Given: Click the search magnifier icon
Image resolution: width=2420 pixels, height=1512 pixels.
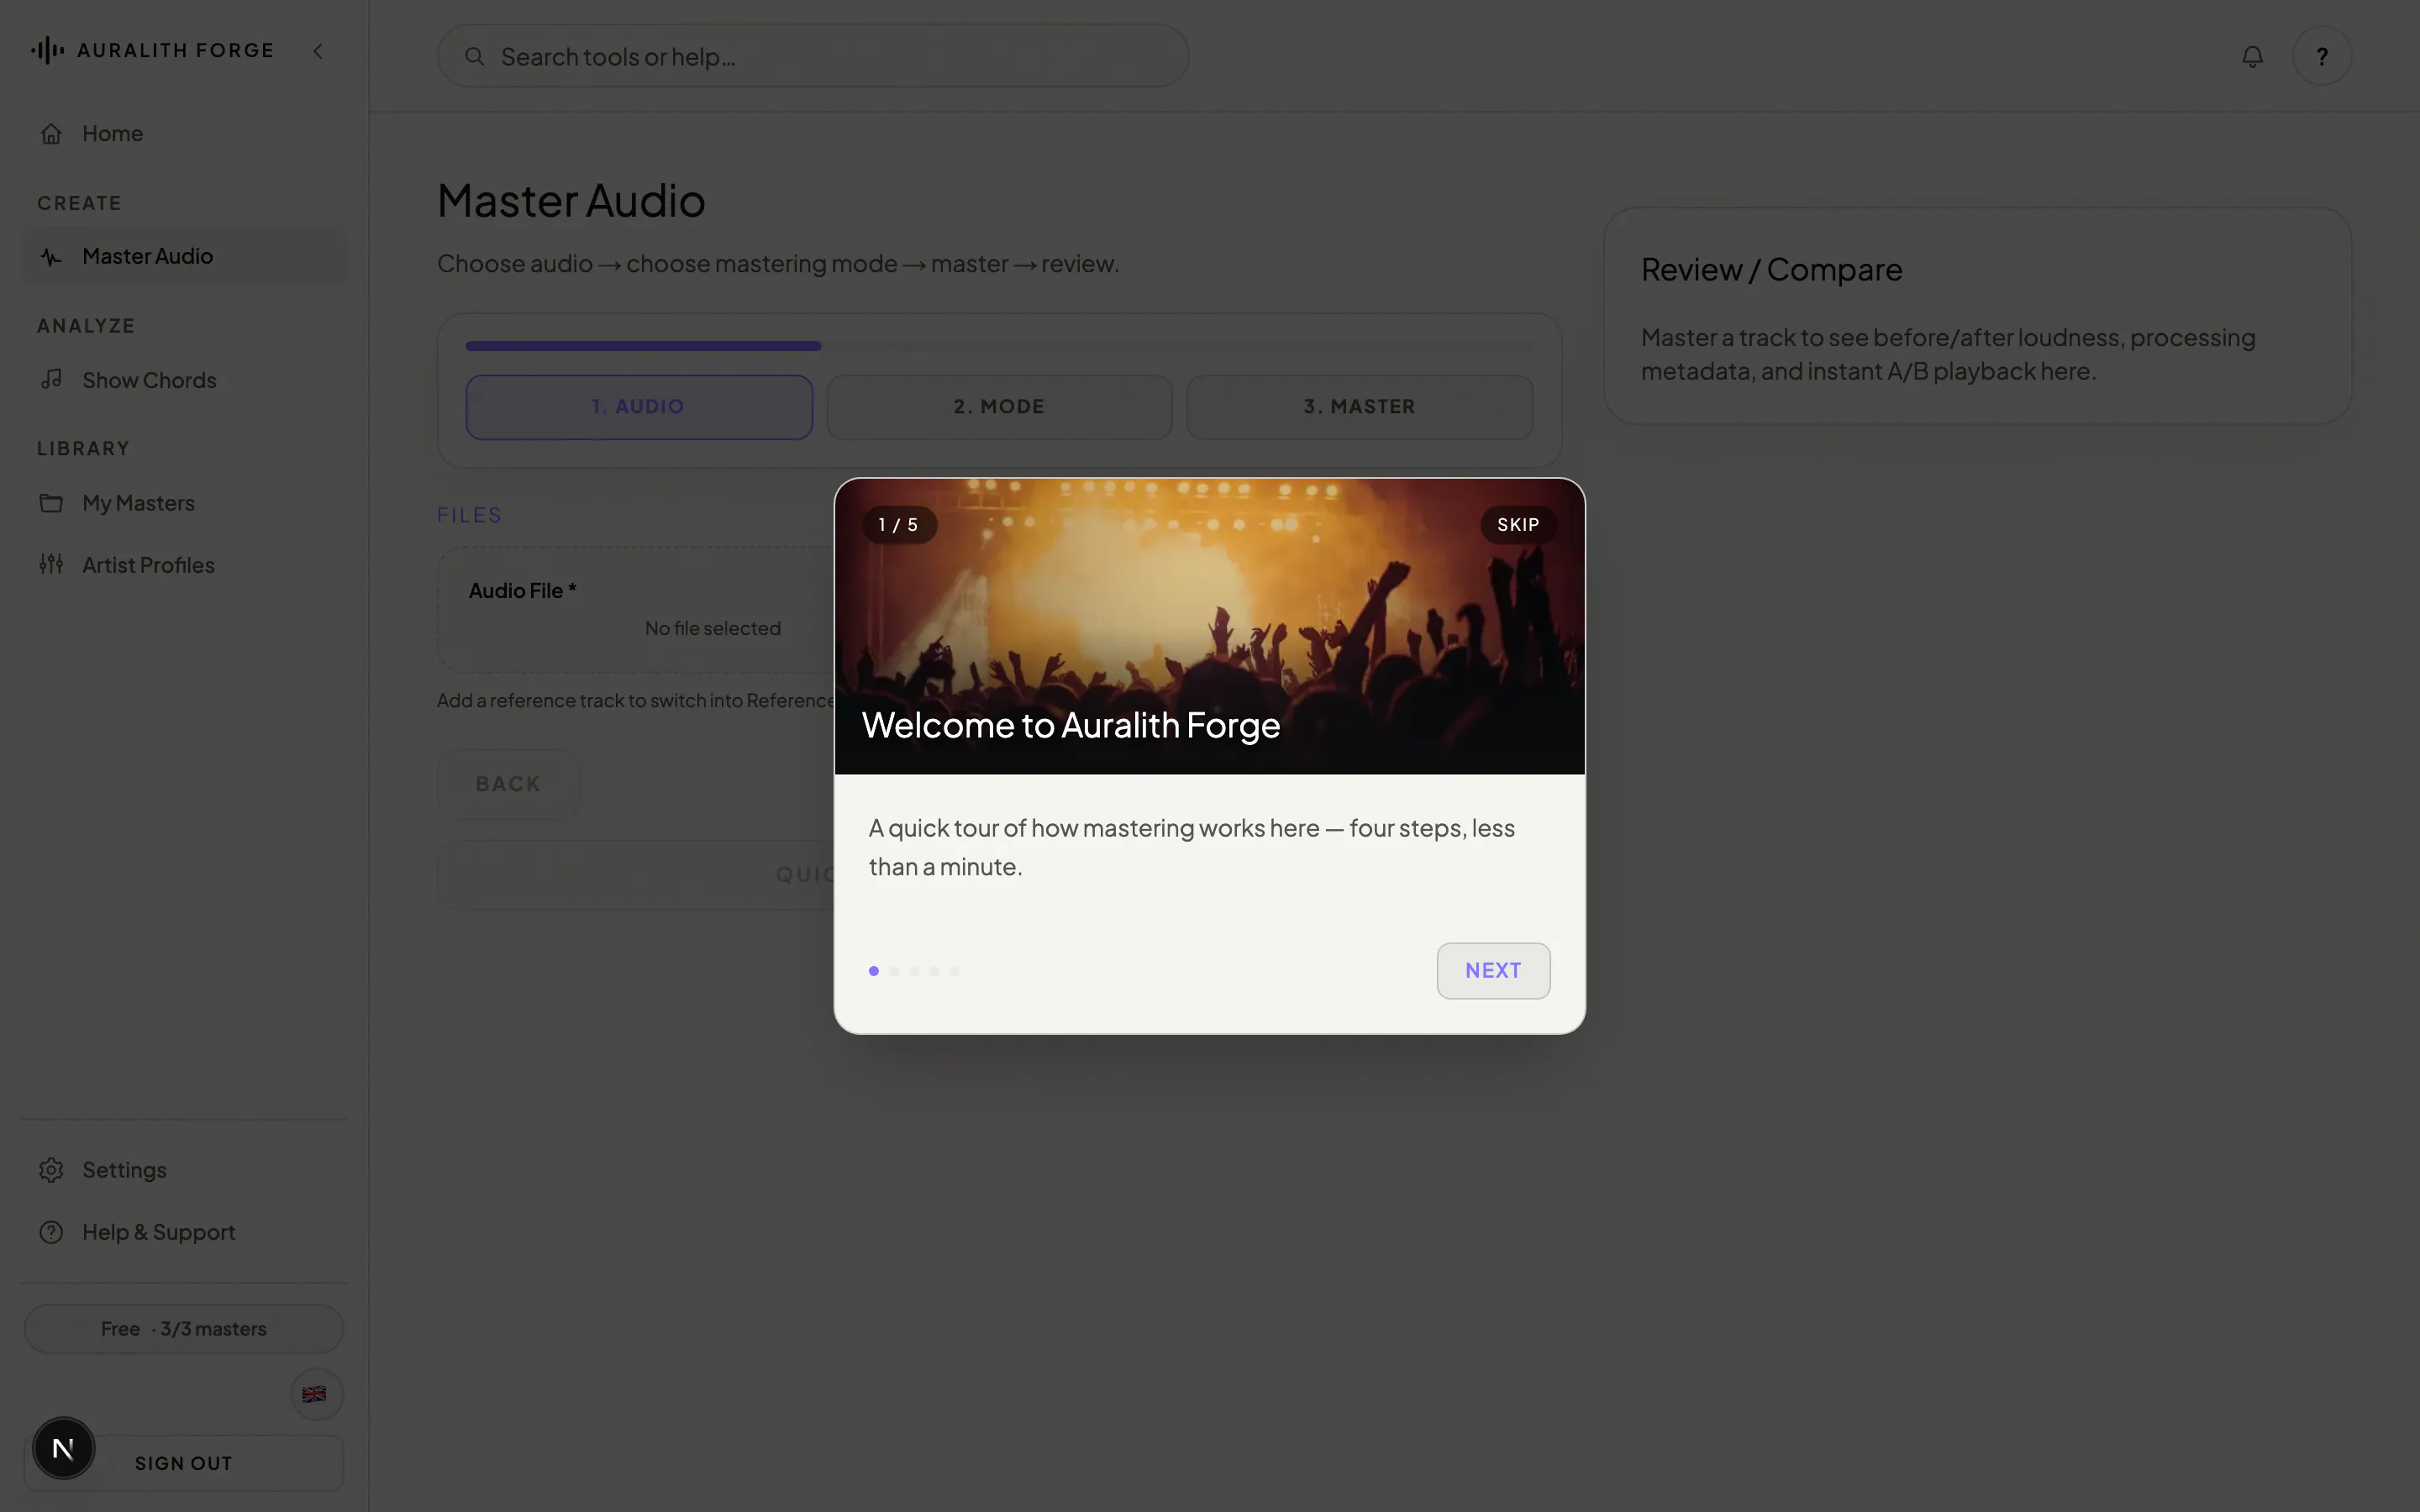Looking at the screenshot, I should (475, 56).
